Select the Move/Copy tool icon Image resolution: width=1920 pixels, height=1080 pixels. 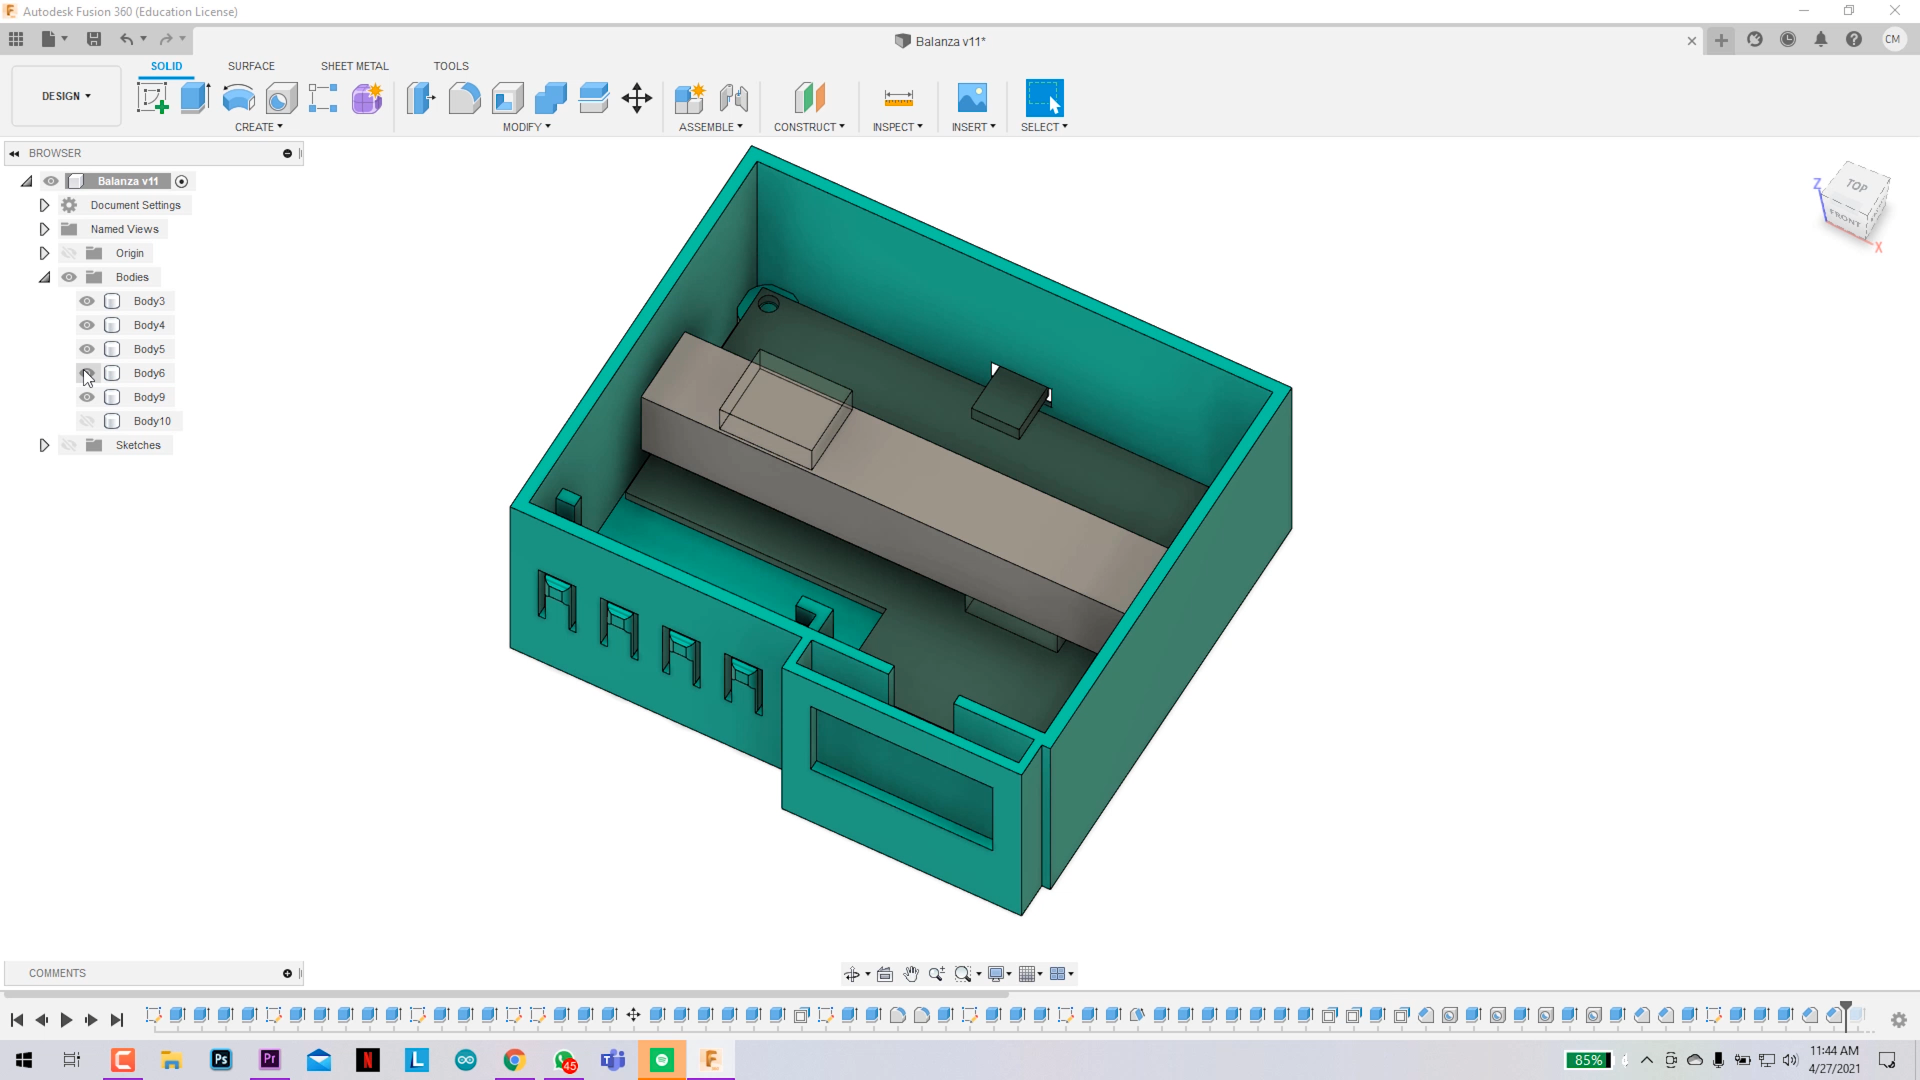637,98
